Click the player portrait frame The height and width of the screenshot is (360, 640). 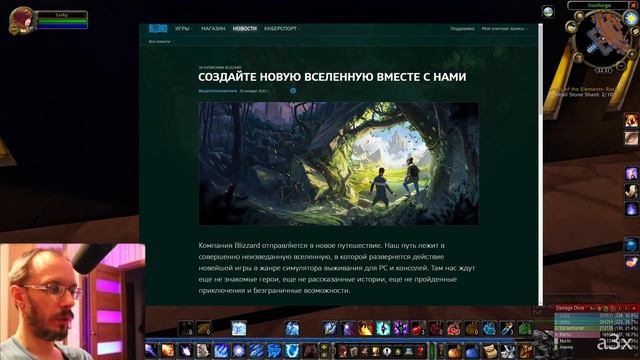(x=22, y=20)
